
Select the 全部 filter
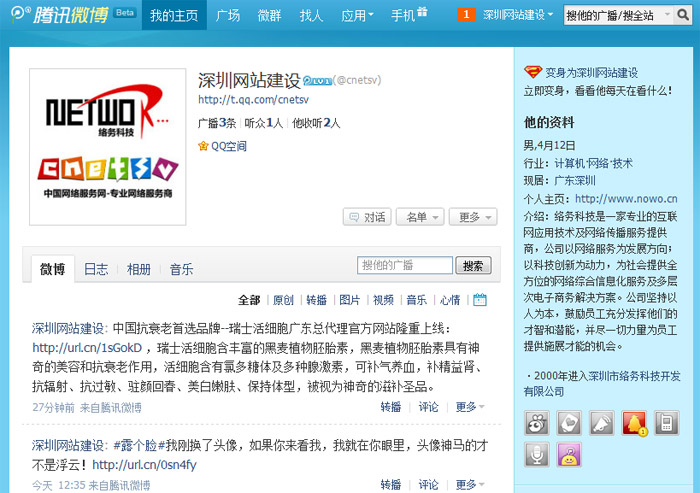(x=249, y=300)
